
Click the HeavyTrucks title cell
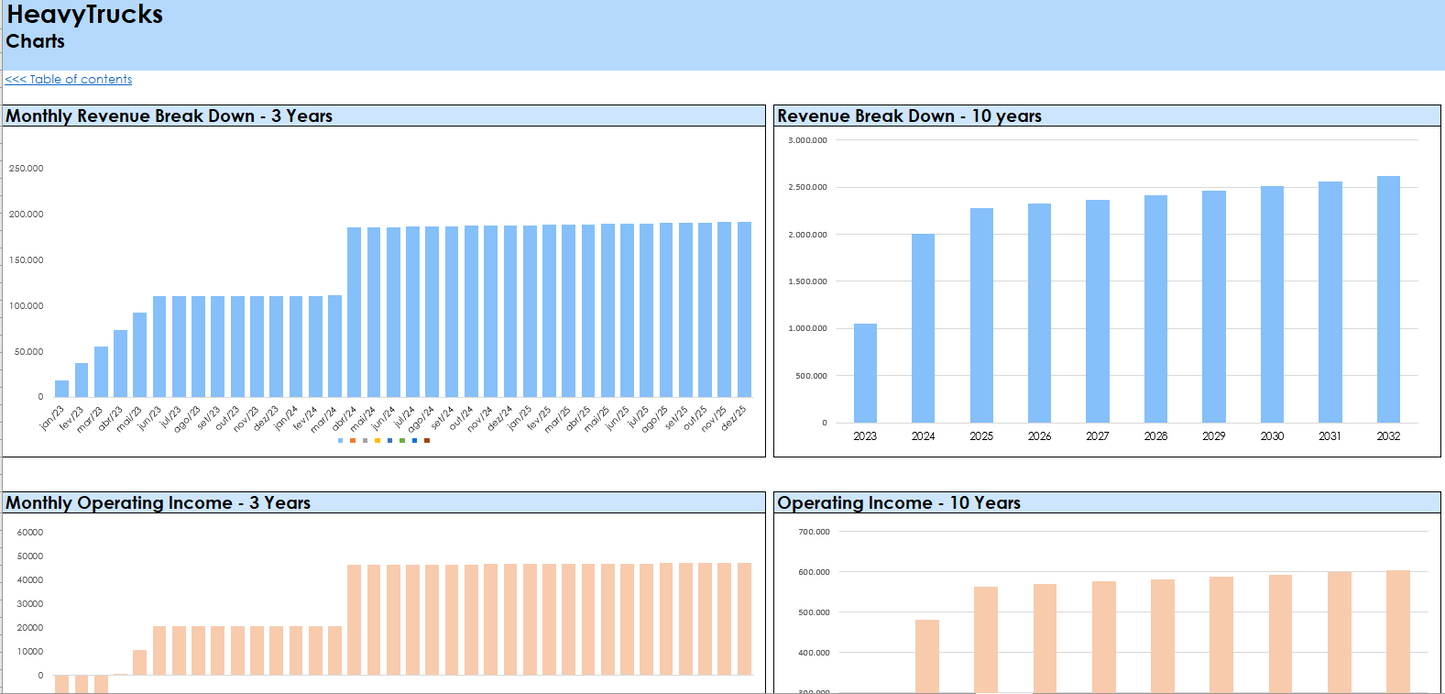click(85, 15)
